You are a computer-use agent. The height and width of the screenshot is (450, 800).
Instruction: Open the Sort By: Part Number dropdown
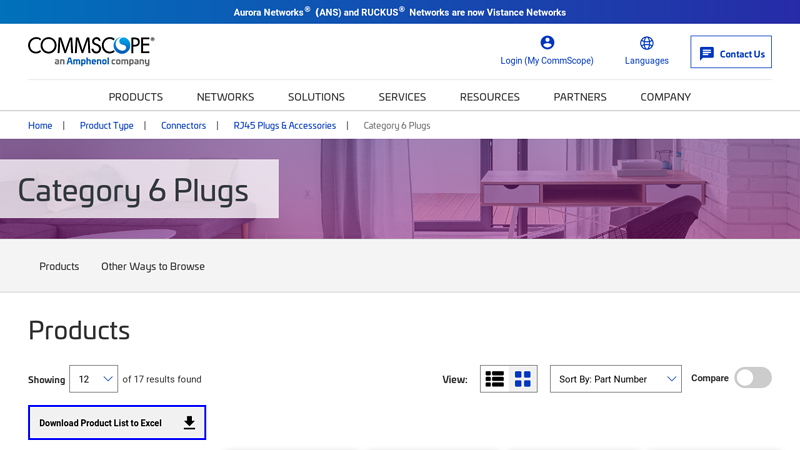(615, 379)
